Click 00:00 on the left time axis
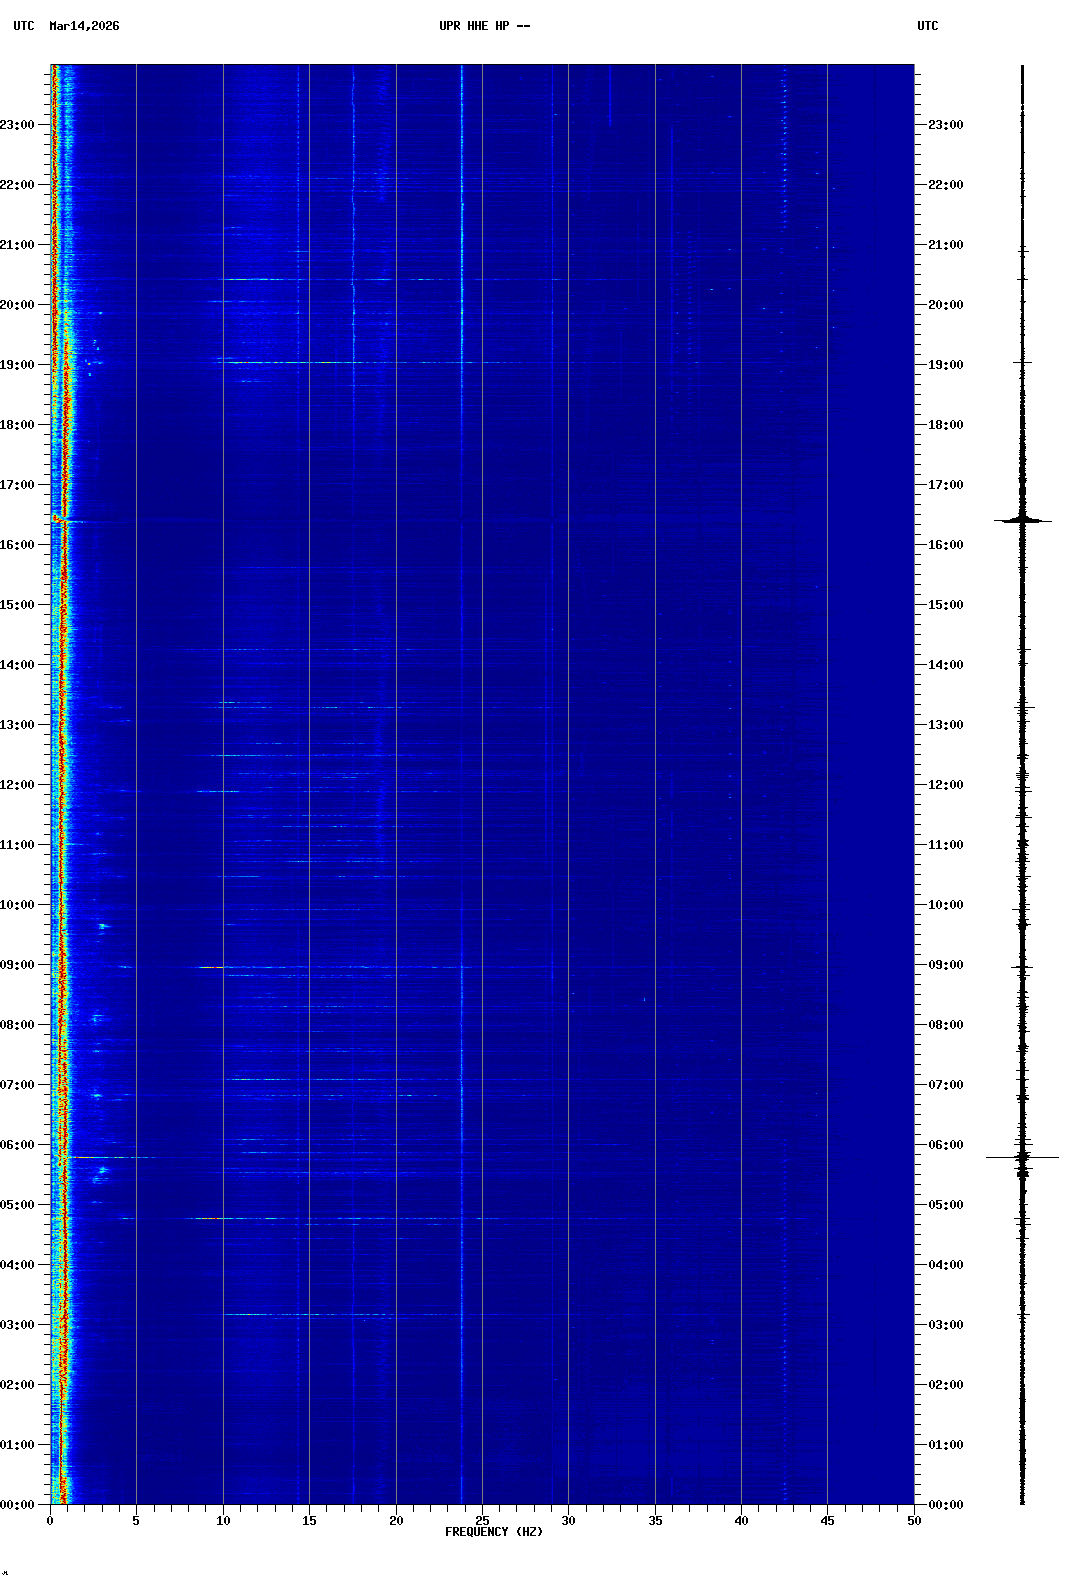Screen dimensions: 1066x1584 coord(19,1505)
